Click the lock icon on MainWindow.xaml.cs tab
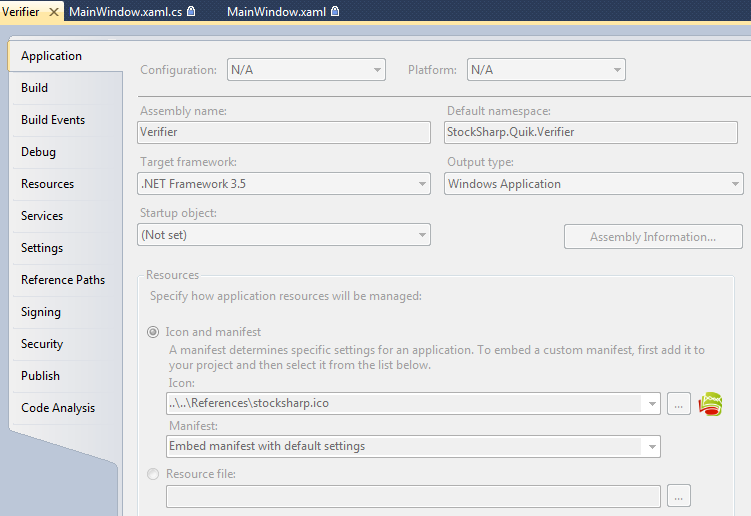Screen dimensions: 751x516 tap(191, 11)
